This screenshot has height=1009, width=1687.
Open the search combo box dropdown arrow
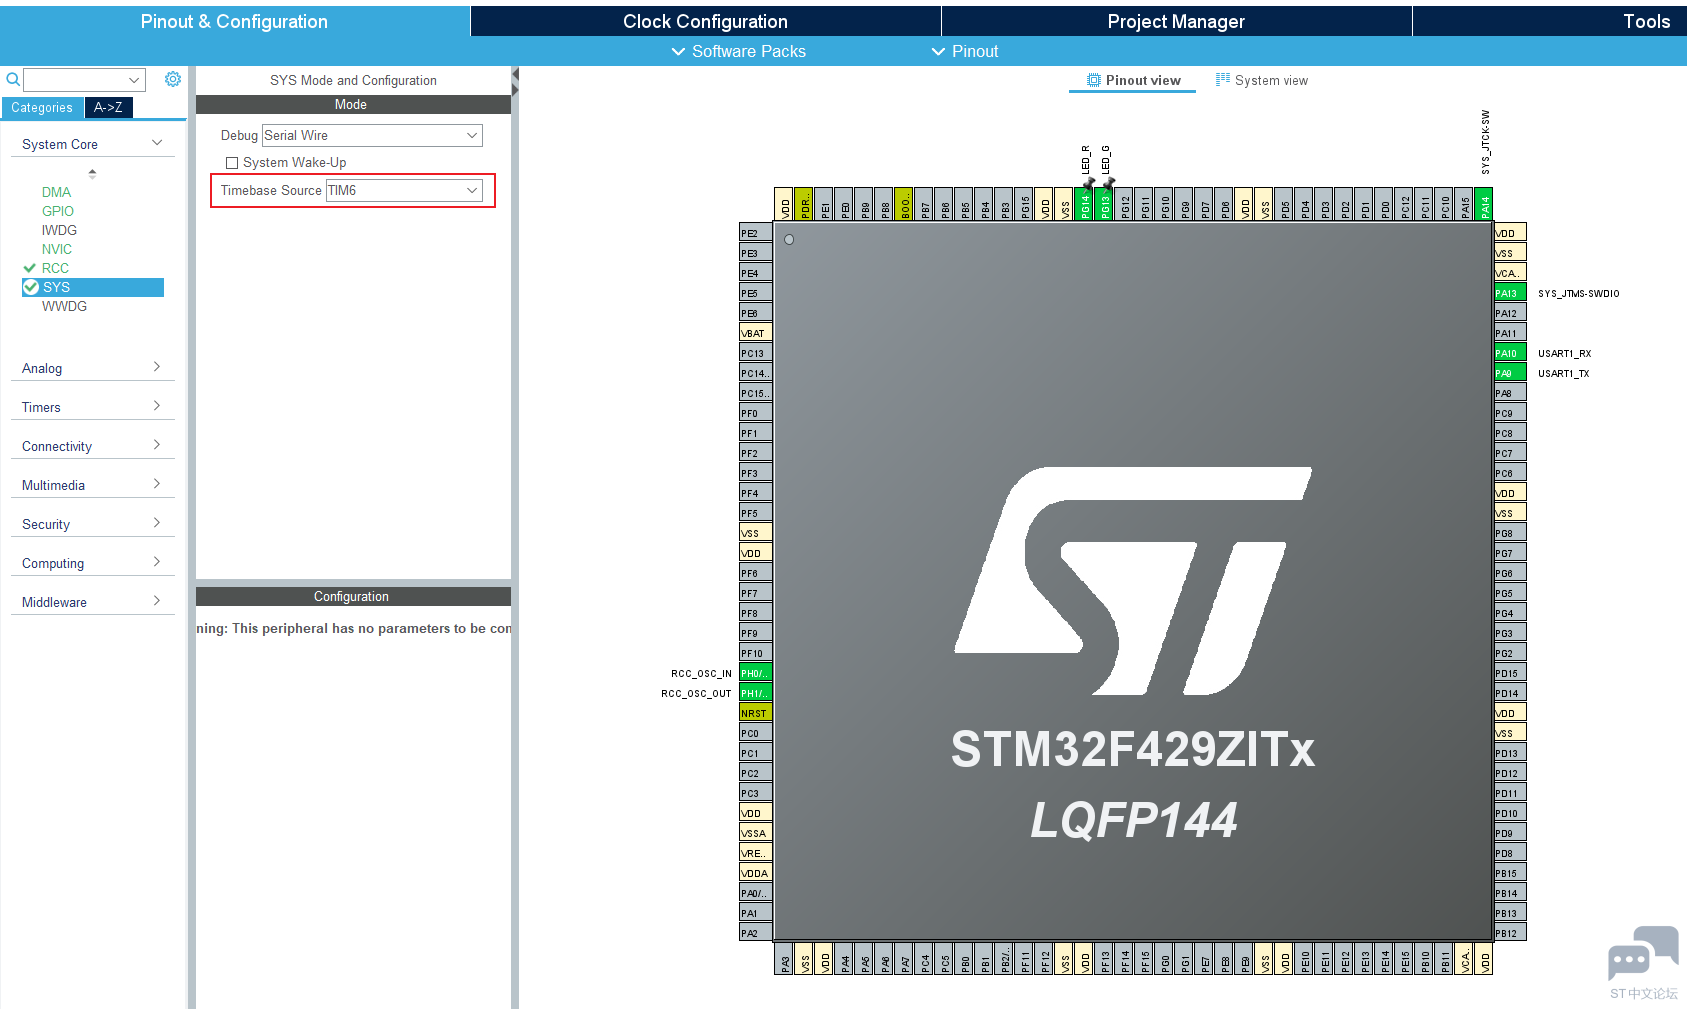click(x=134, y=80)
